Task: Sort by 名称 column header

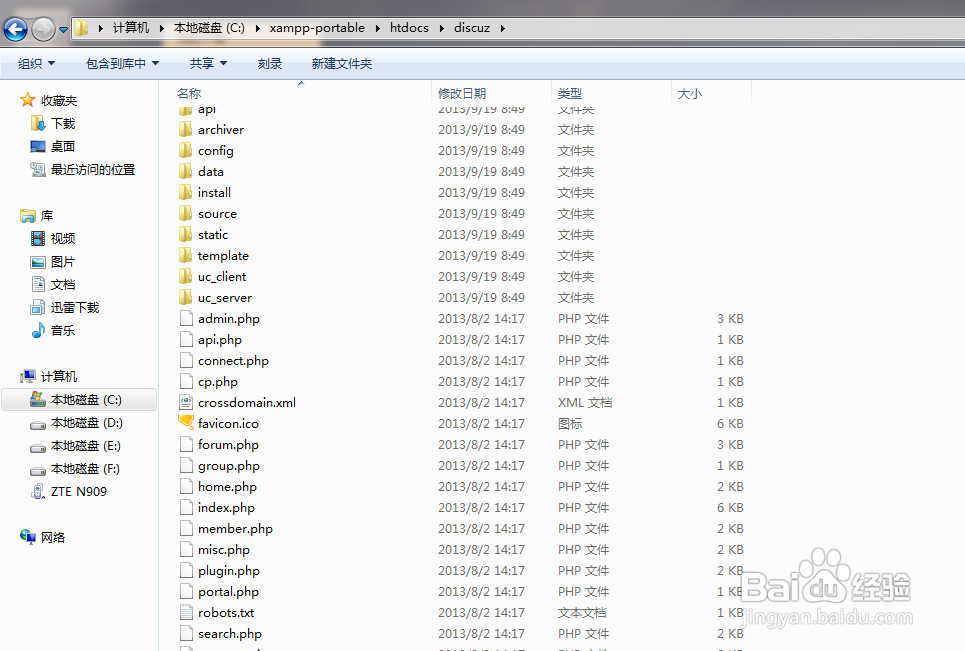Action: pos(189,94)
